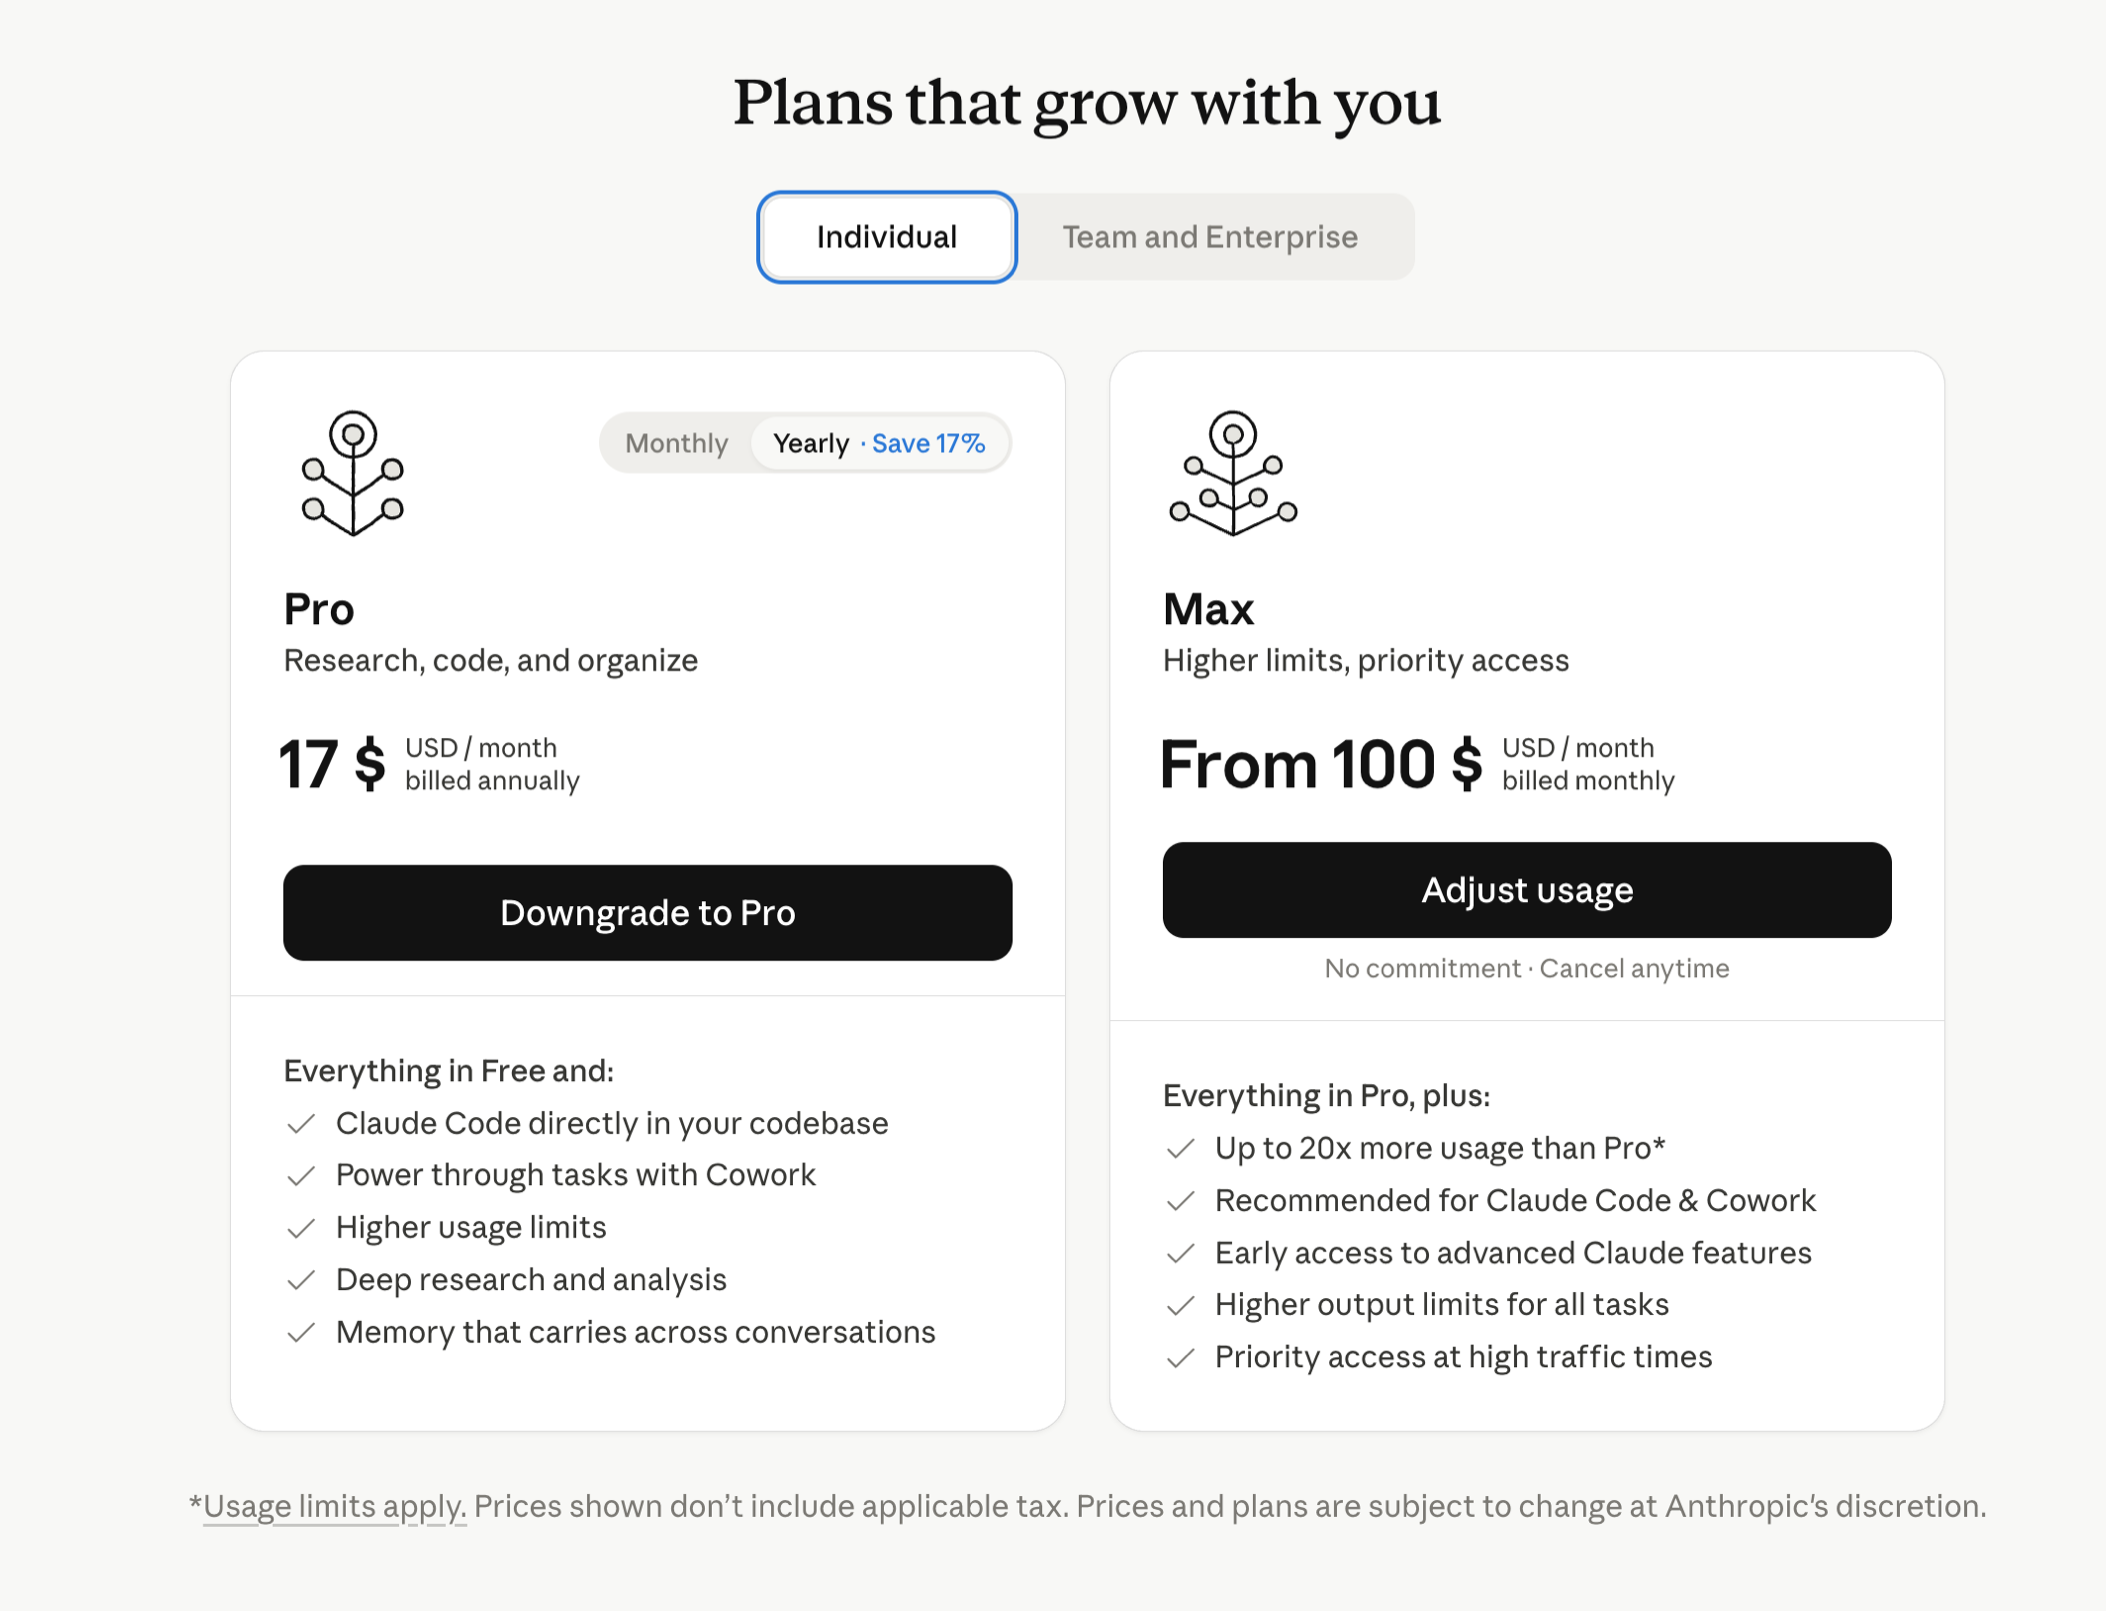Click the Max plan heading
Screen dimensions: 2106x1611
1208,609
